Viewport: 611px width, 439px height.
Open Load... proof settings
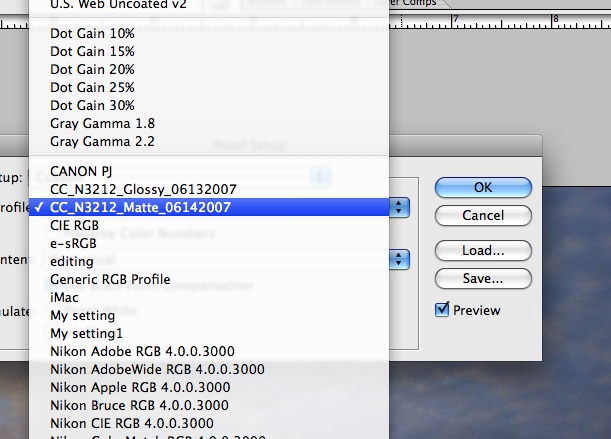pos(483,250)
